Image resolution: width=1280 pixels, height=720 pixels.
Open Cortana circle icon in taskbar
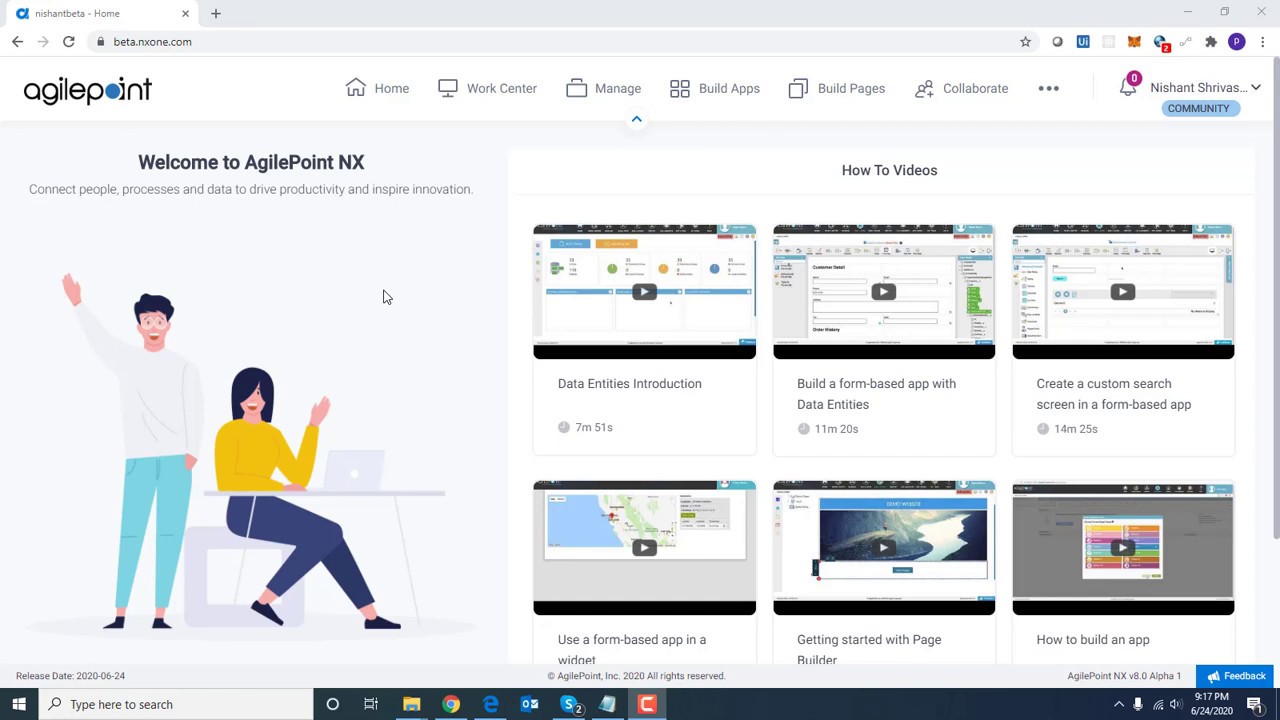coord(332,704)
